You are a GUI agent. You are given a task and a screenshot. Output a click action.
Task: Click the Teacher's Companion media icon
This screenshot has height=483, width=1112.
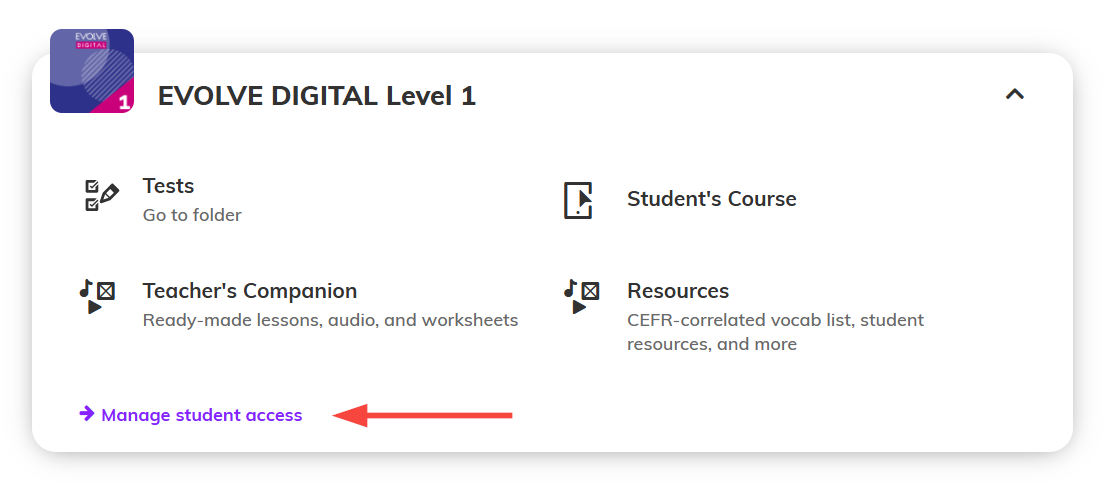(97, 296)
